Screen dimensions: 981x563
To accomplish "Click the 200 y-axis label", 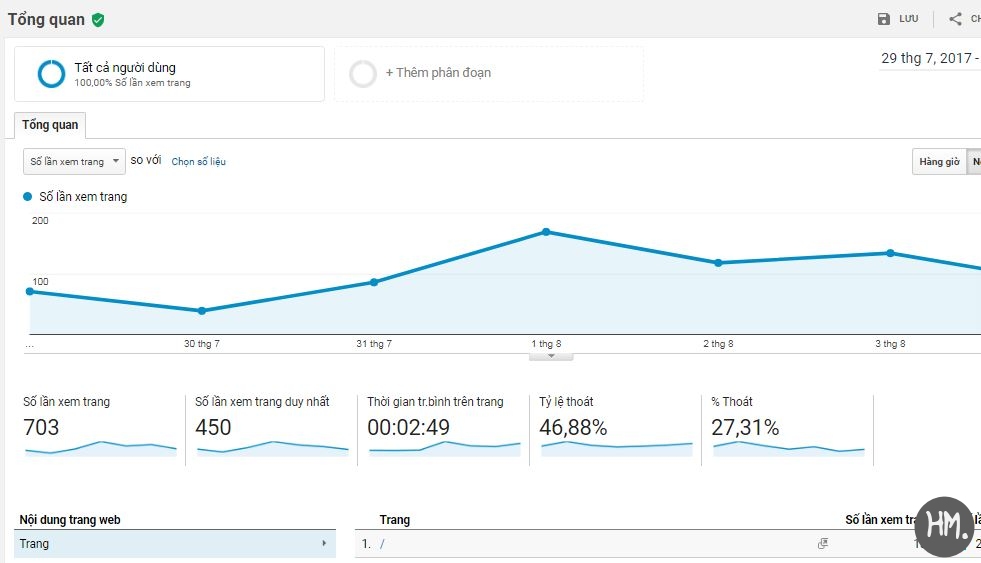I will click(x=40, y=220).
